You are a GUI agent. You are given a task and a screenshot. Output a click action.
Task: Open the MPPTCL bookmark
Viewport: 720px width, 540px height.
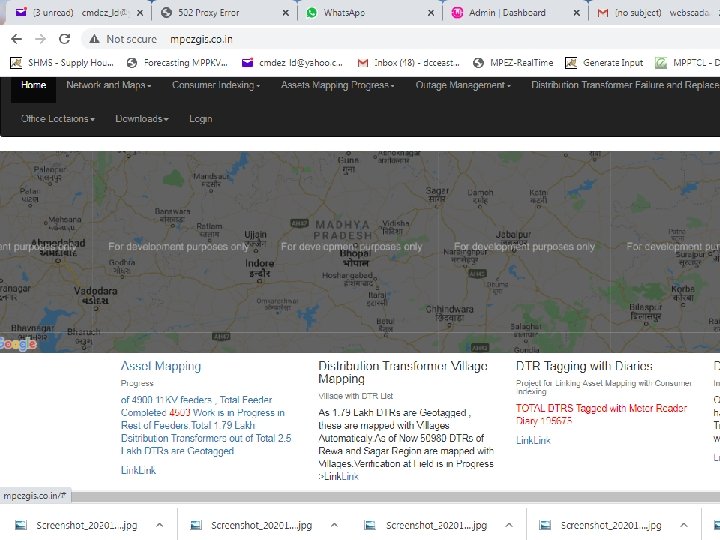click(687, 63)
